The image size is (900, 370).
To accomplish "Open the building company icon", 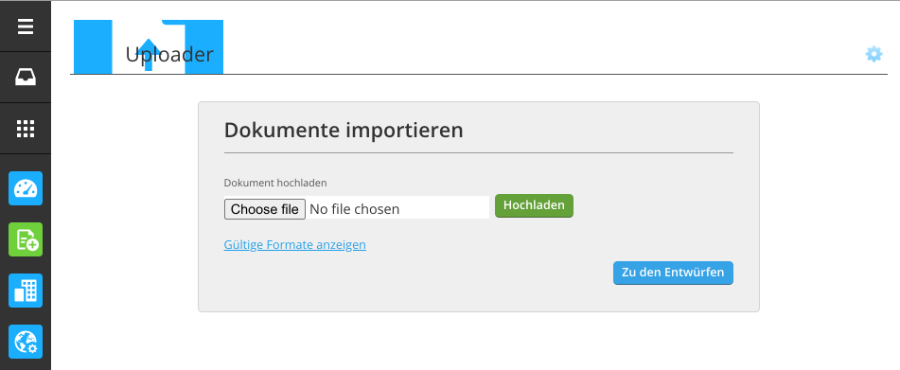I will [x=25, y=290].
